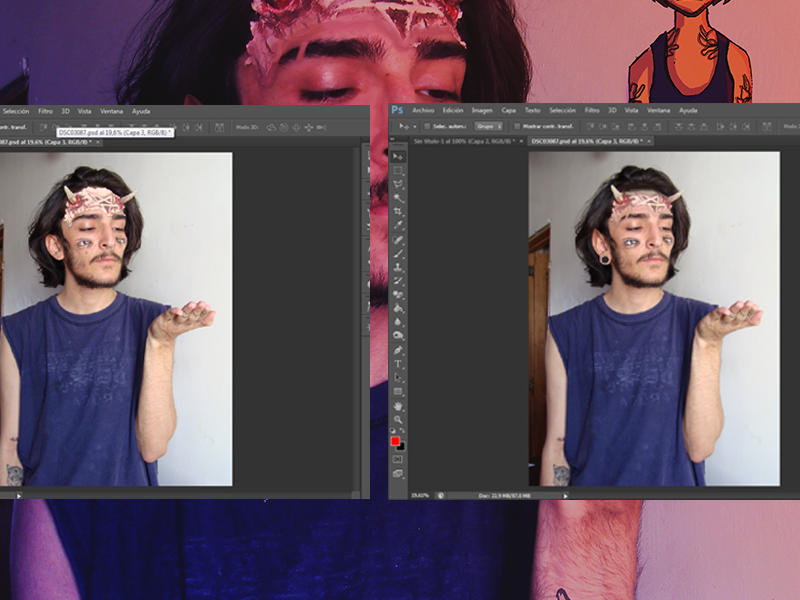Select the Eyedropper tool
The height and width of the screenshot is (600, 800).
(398, 225)
